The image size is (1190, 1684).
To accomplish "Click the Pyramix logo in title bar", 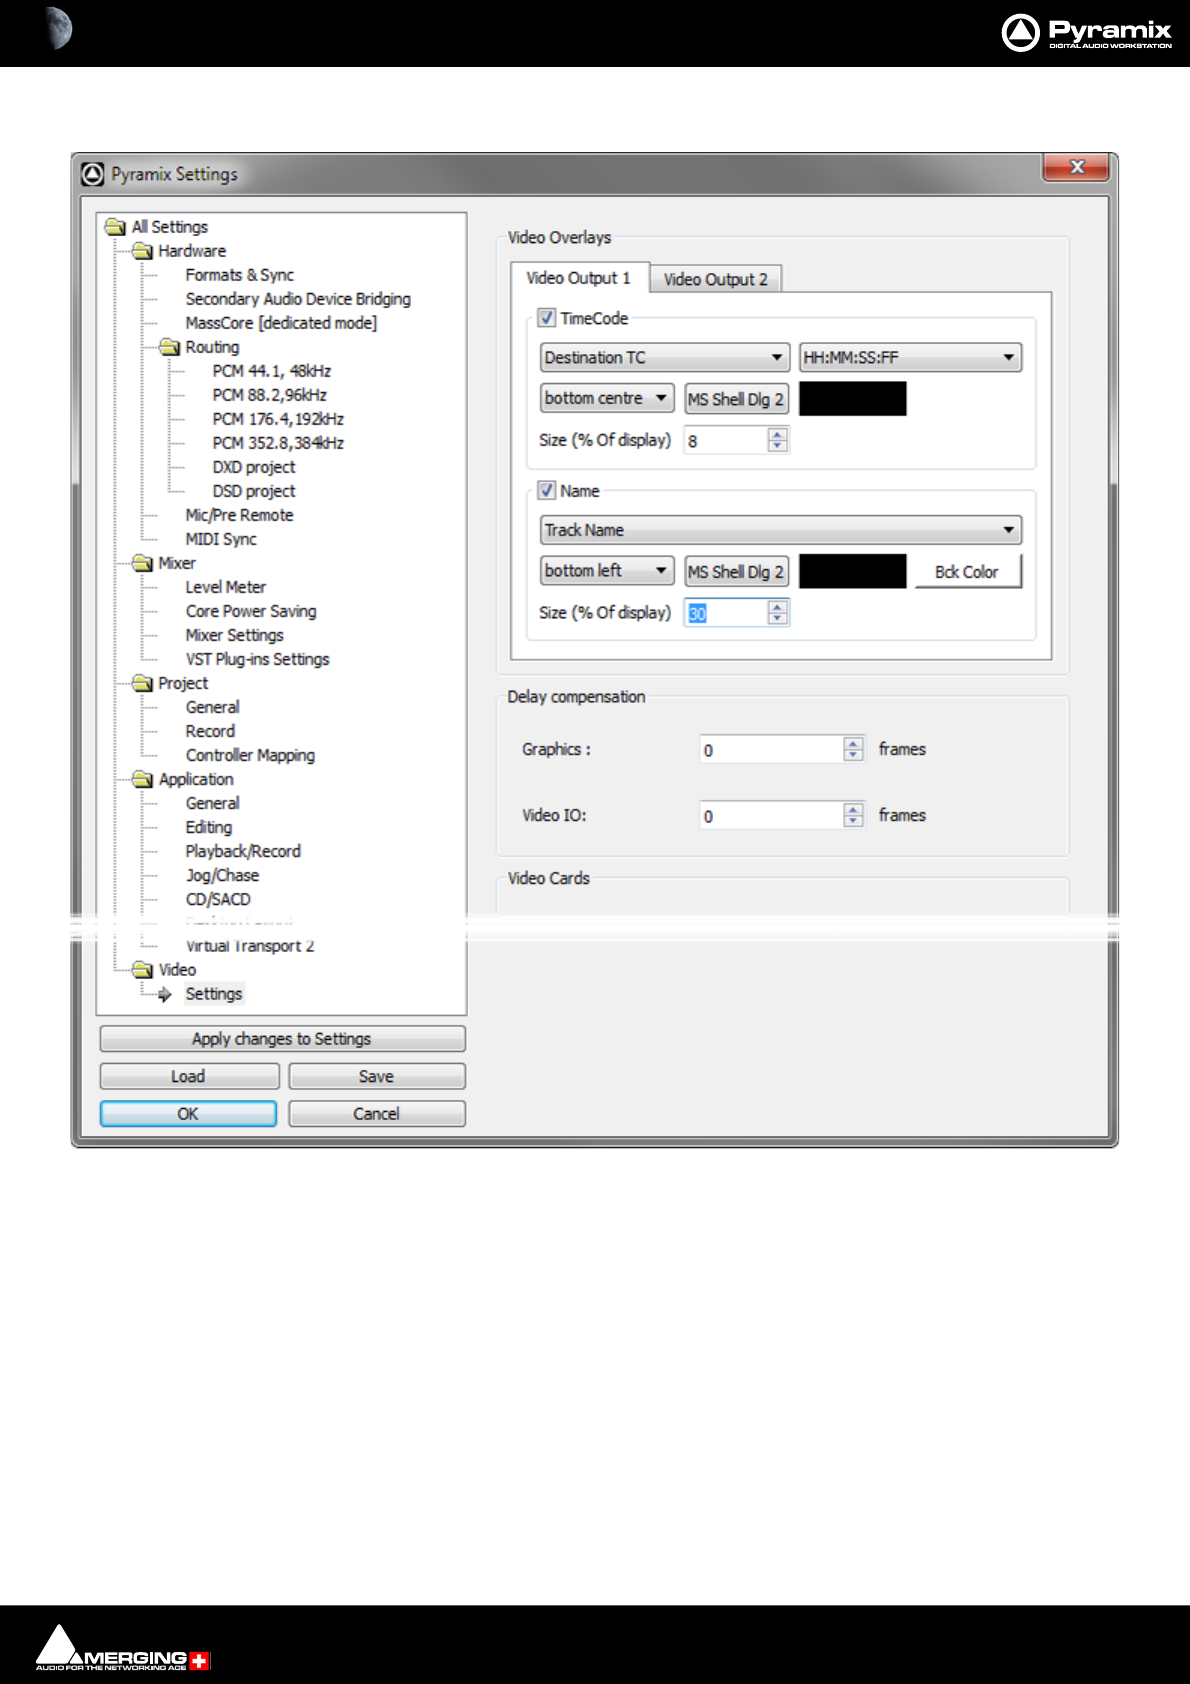I will coord(93,174).
